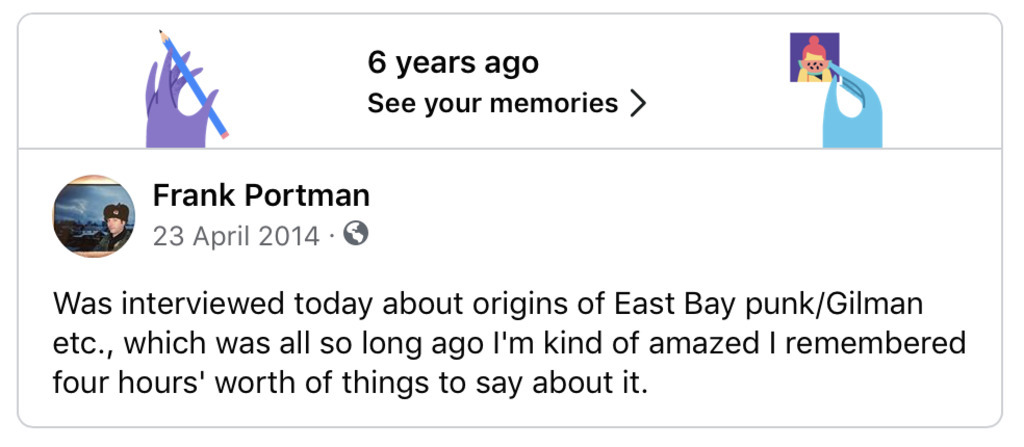Screen dimensions: 1024x447
Task: Click the post's first line starting "Was interviewed today"
Action: coord(487,303)
